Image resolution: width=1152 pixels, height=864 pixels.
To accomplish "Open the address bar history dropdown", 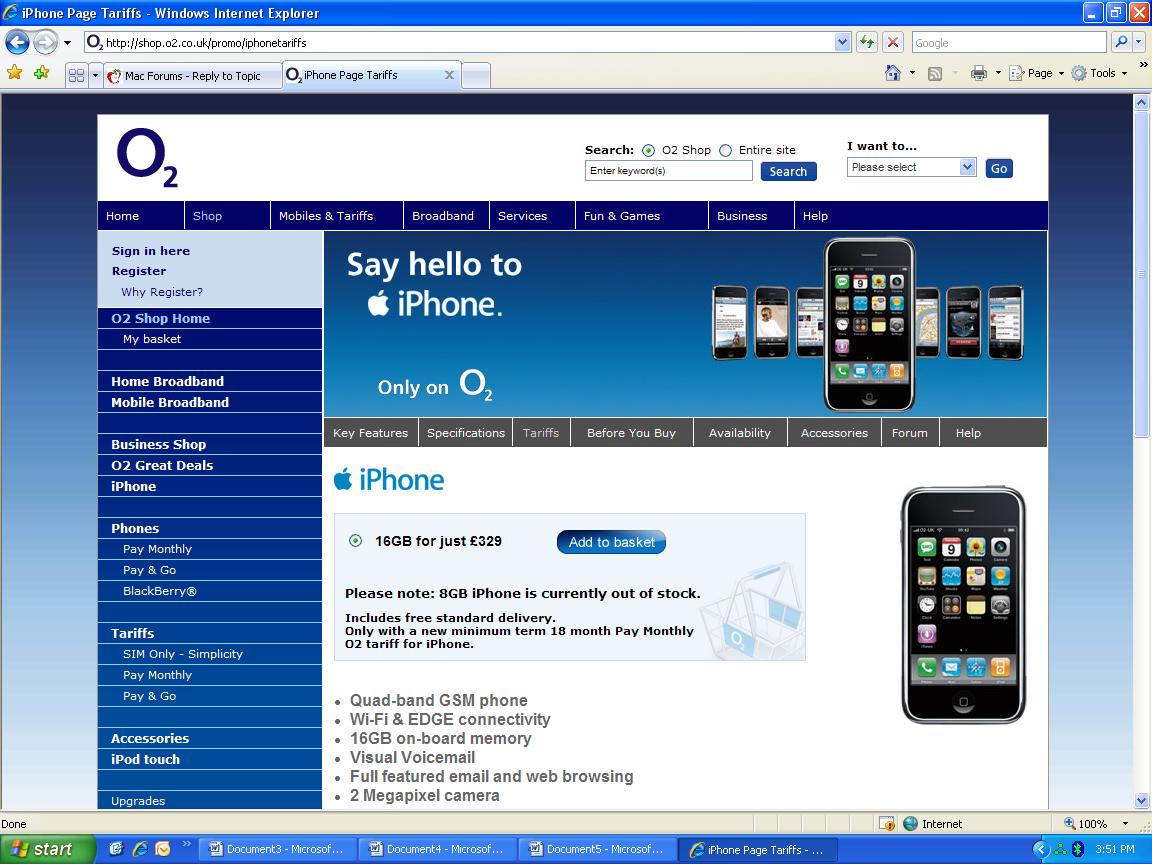I will coord(841,42).
